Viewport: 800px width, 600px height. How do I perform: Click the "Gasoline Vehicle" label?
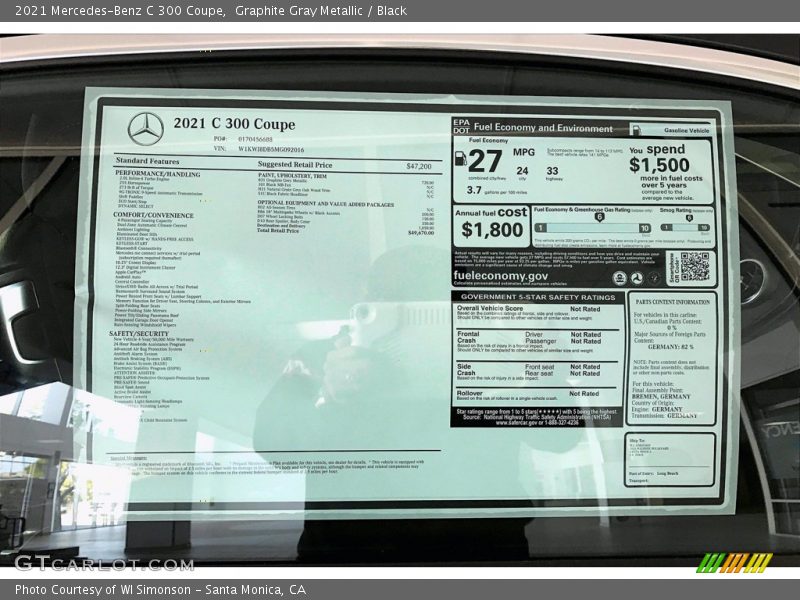pyautogui.click(x=686, y=131)
